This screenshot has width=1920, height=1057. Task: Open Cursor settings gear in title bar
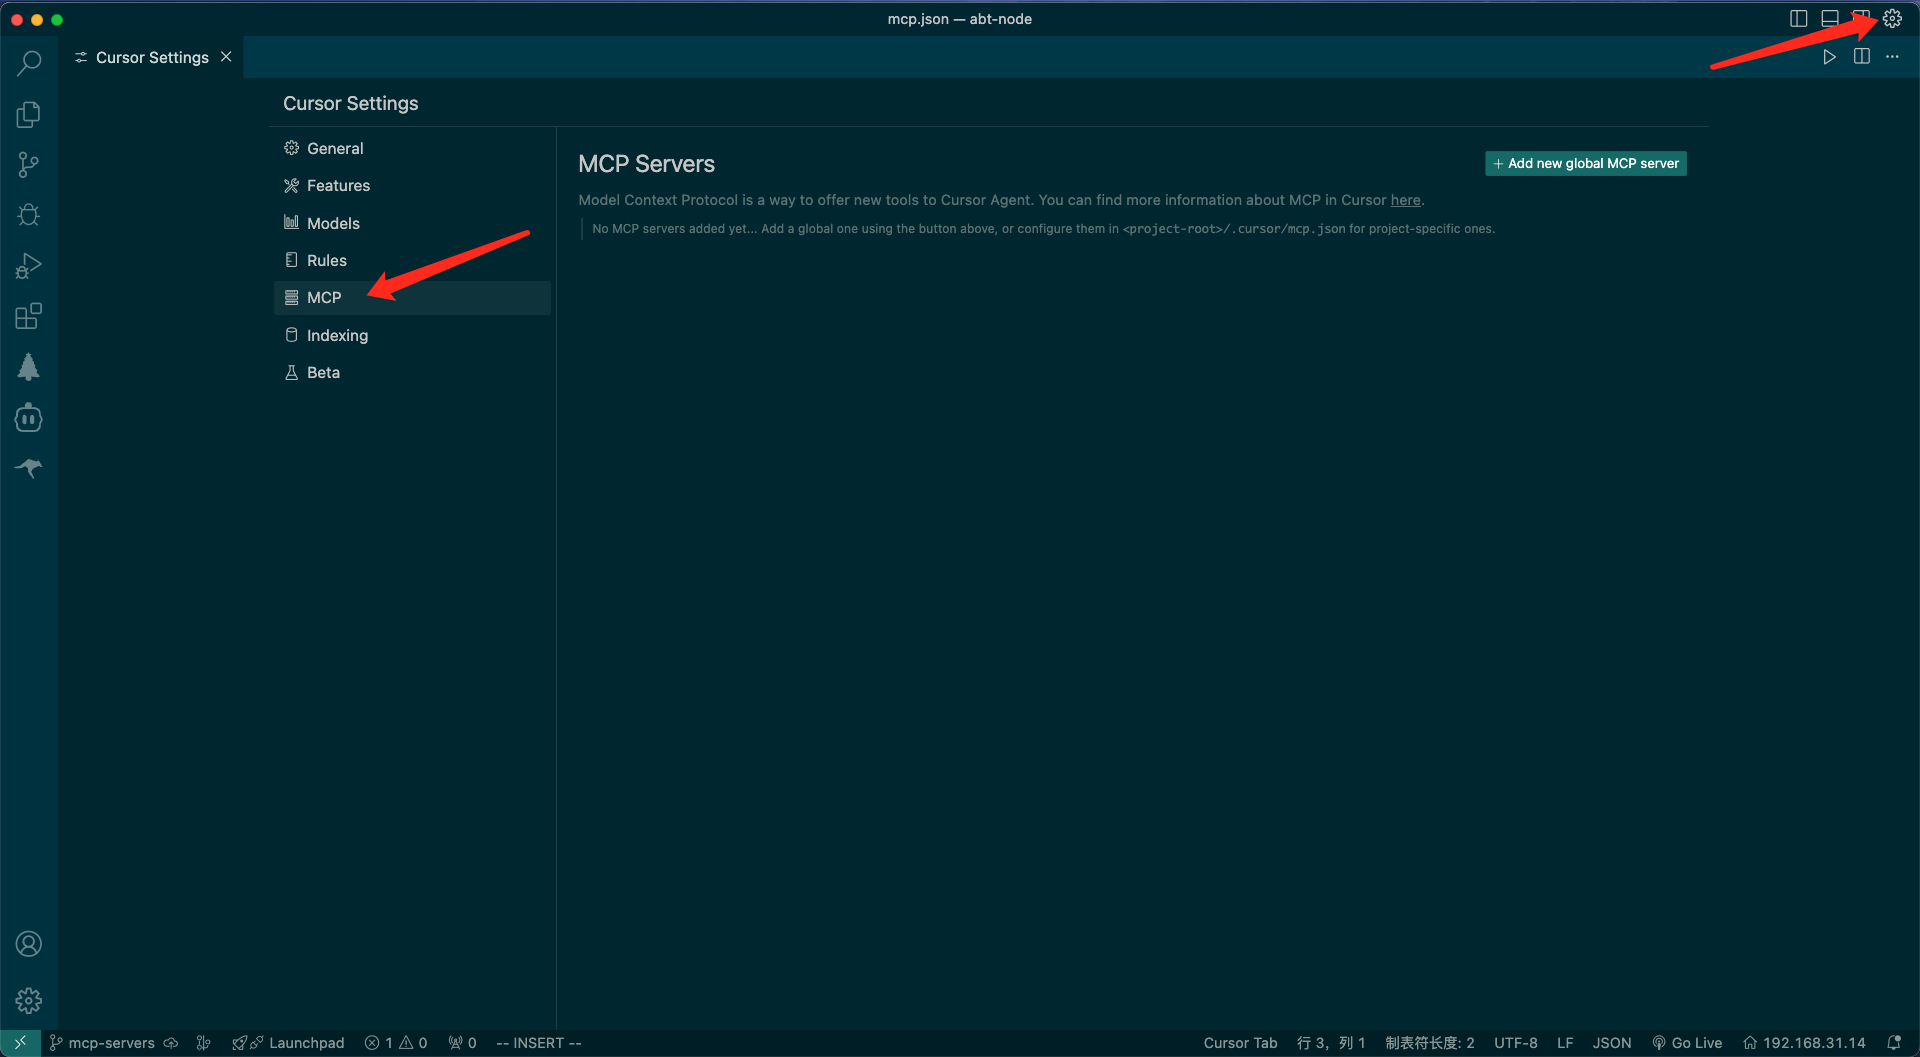click(x=1892, y=19)
